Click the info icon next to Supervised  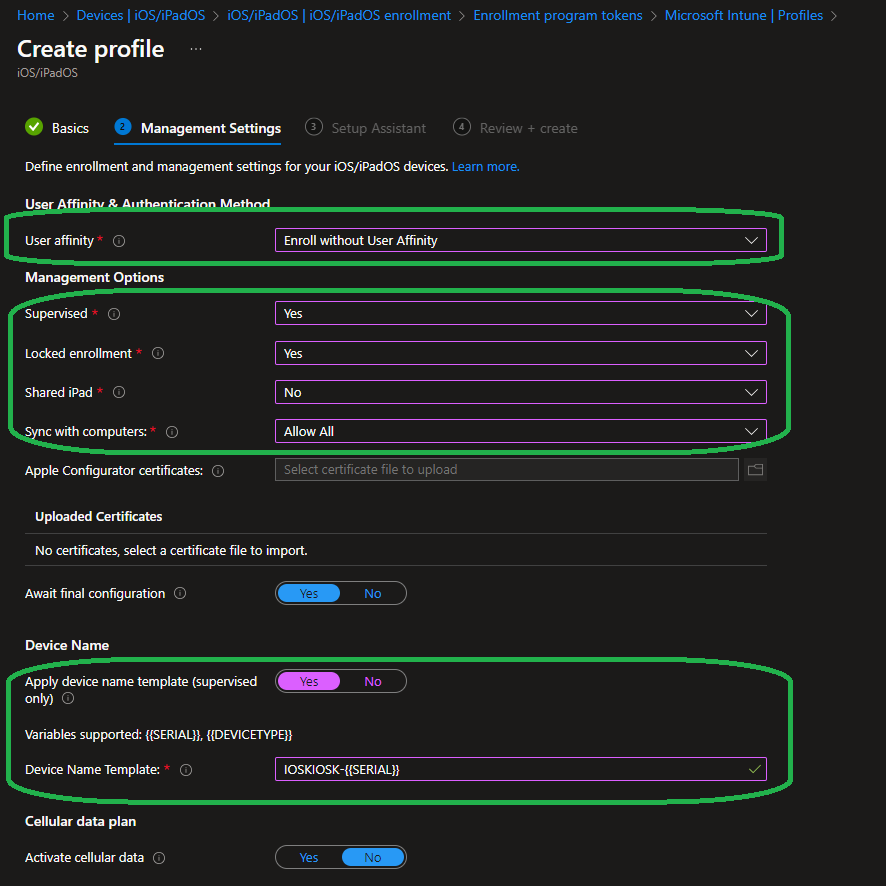coord(113,314)
